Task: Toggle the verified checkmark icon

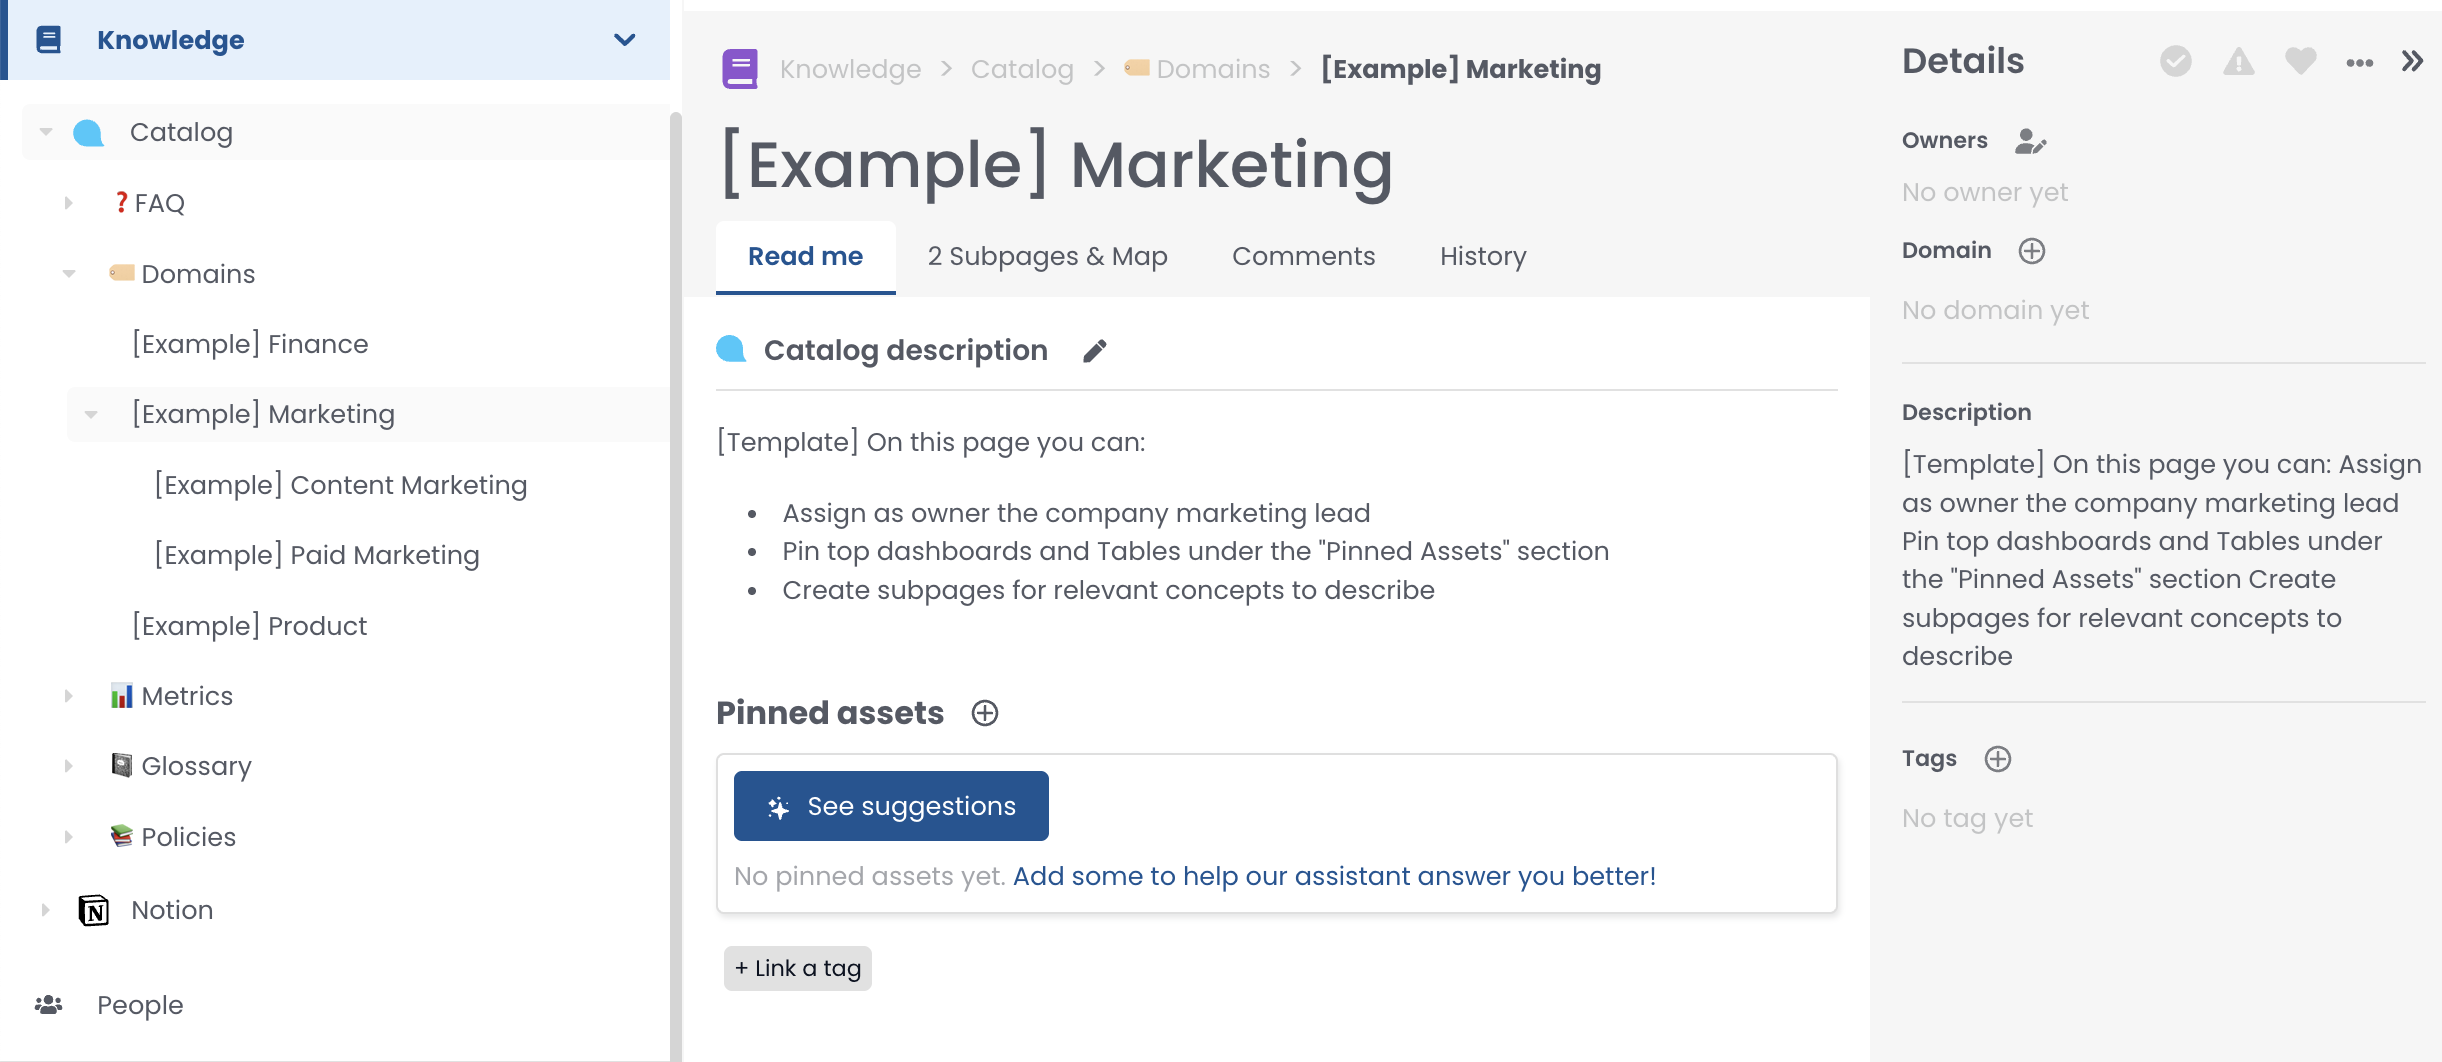Action: 2175,62
